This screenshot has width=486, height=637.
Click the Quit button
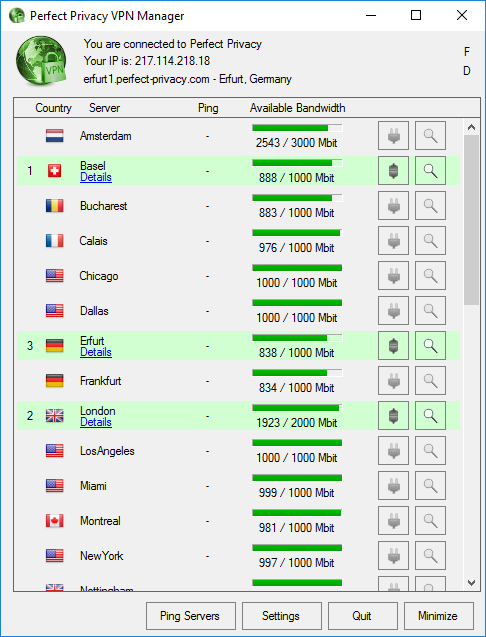tap(362, 616)
